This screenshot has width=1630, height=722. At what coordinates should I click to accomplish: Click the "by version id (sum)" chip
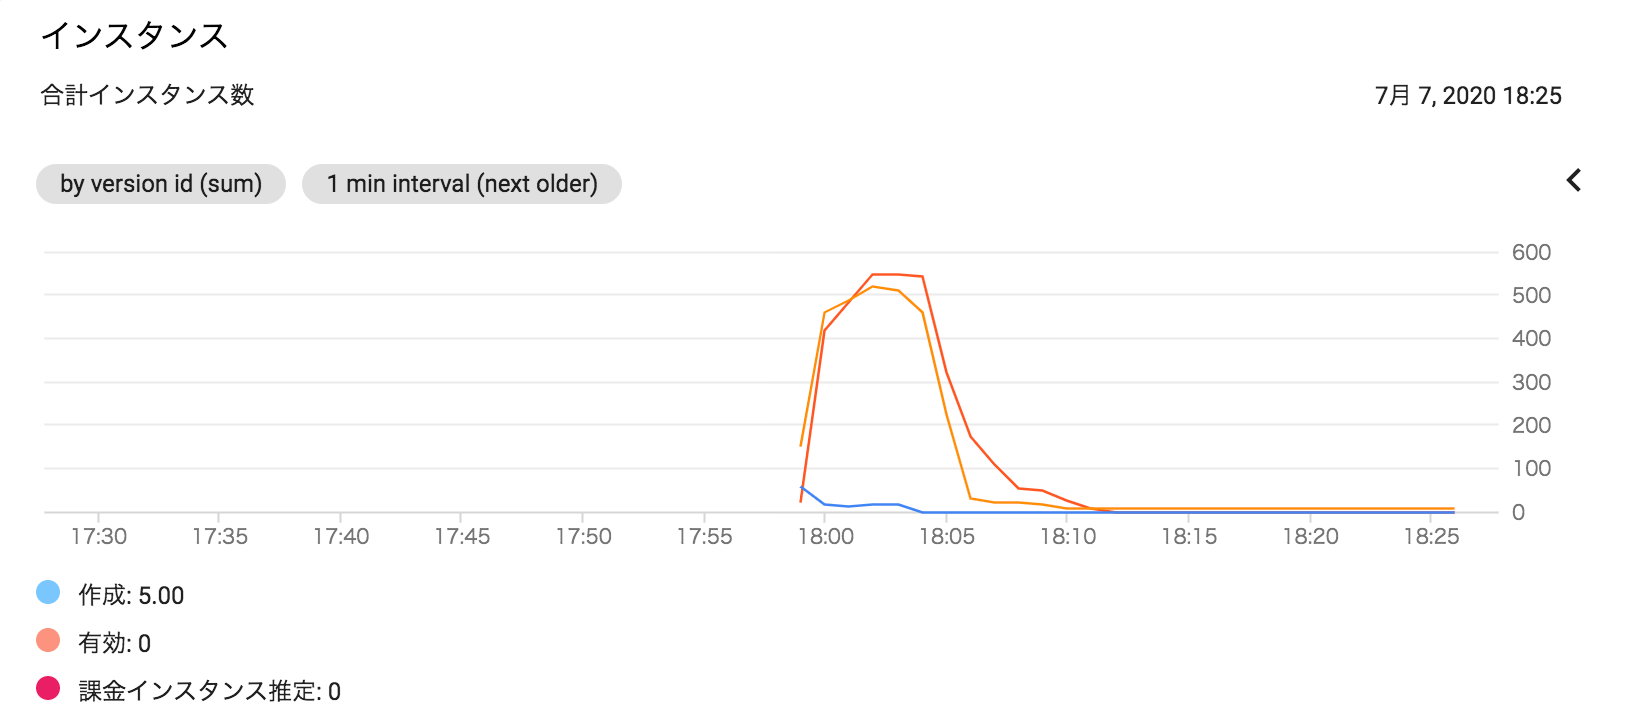tap(161, 184)
